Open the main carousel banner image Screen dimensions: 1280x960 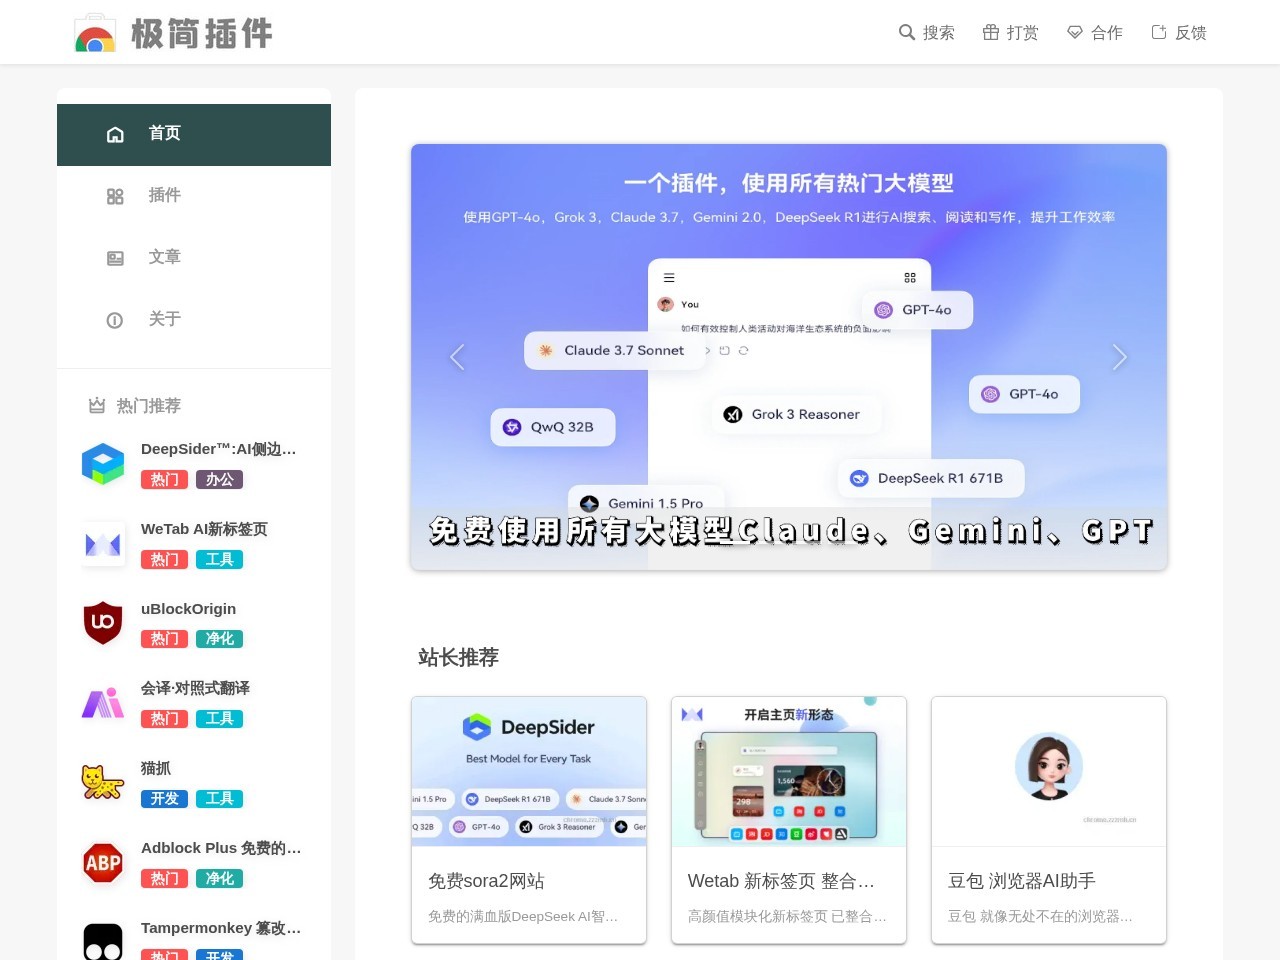(789, 357)
